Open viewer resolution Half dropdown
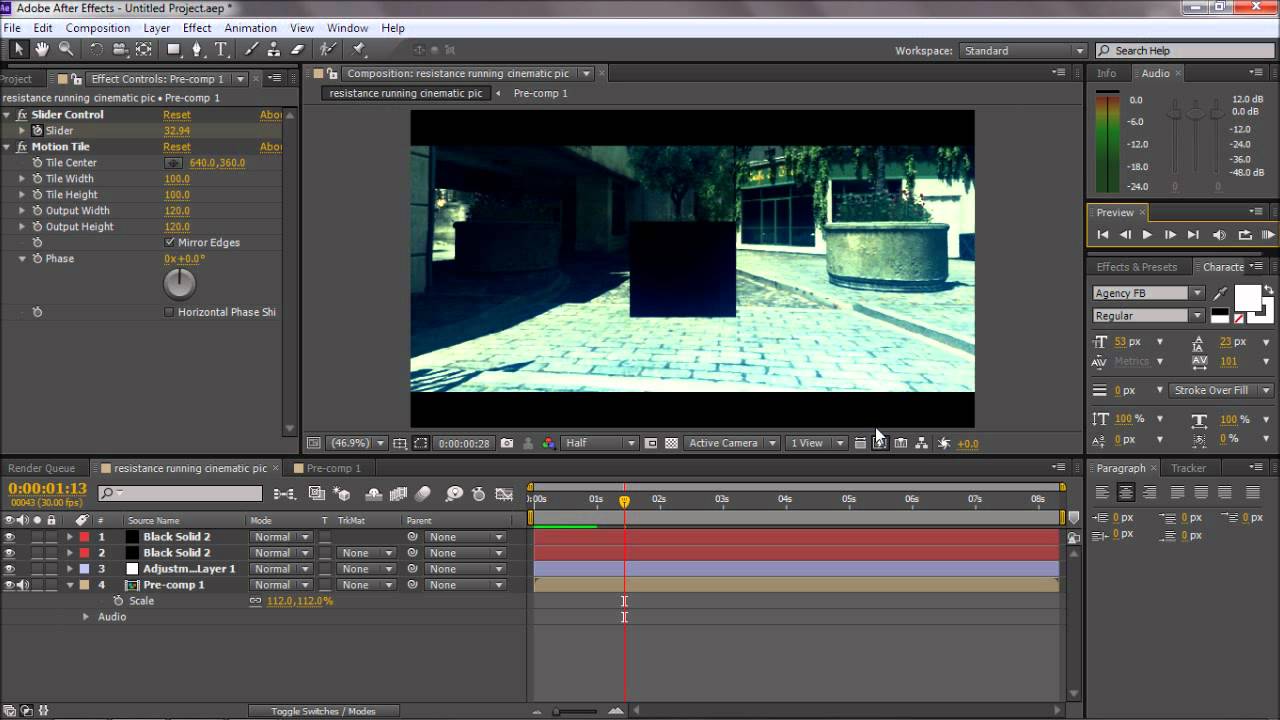The height and width of the screenshot is (720, 1280). pos(600,443)
